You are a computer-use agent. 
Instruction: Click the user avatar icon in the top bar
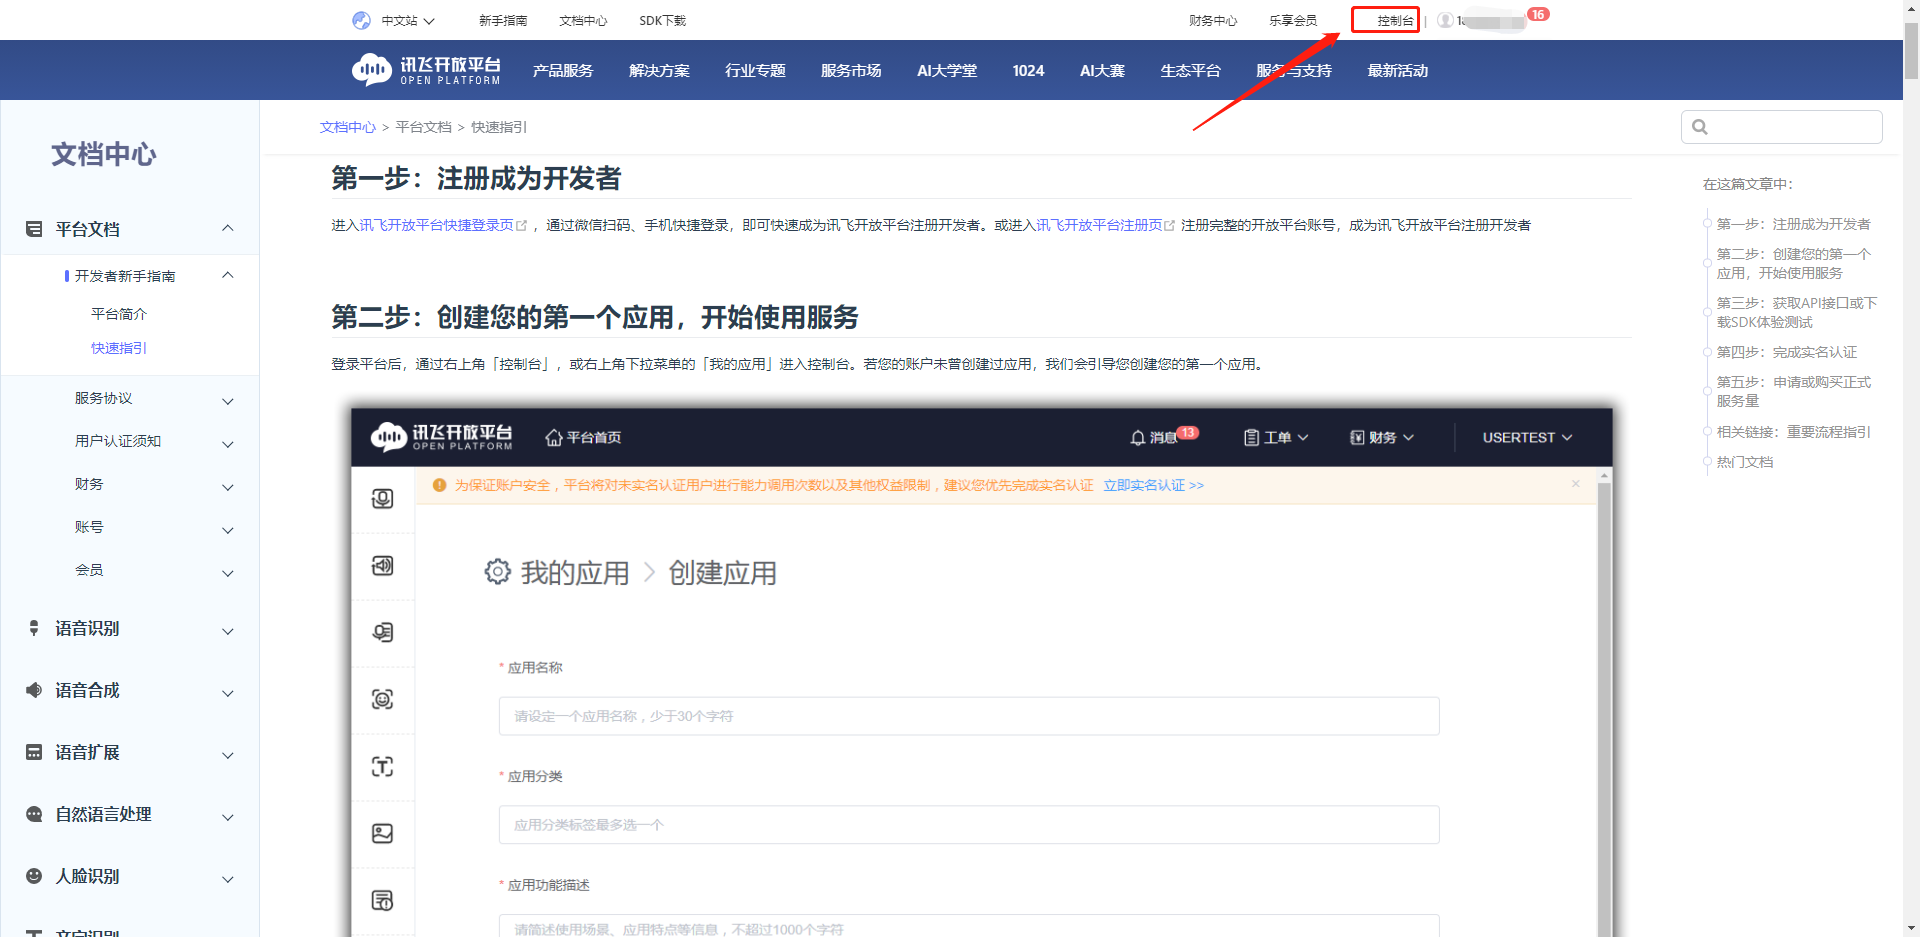(x=1446, y=19)
